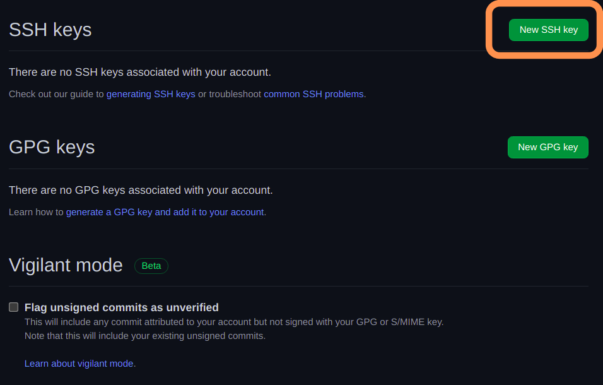Enable Flag unsigned commits as unverified checkbox
The width and height of the screenshot is (603, 385).
coord(14,307)
